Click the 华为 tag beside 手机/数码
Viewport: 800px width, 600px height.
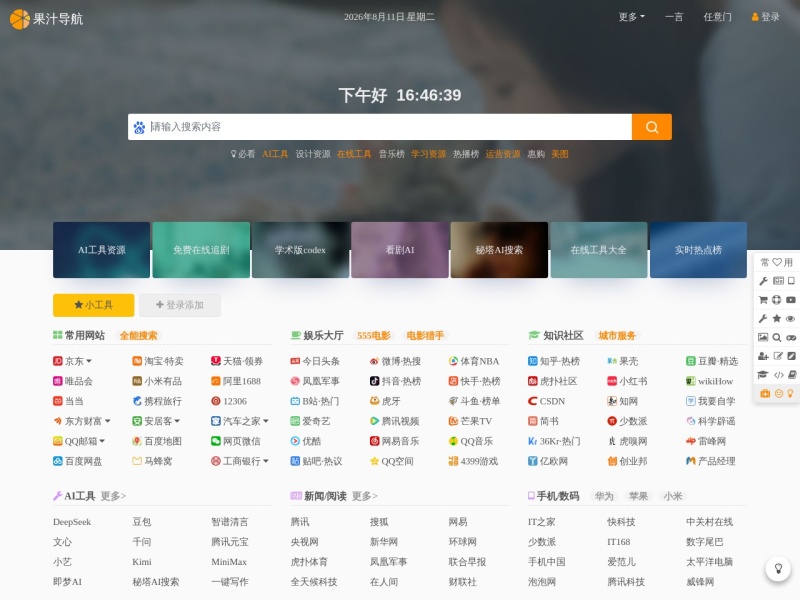tap(604, 496)
